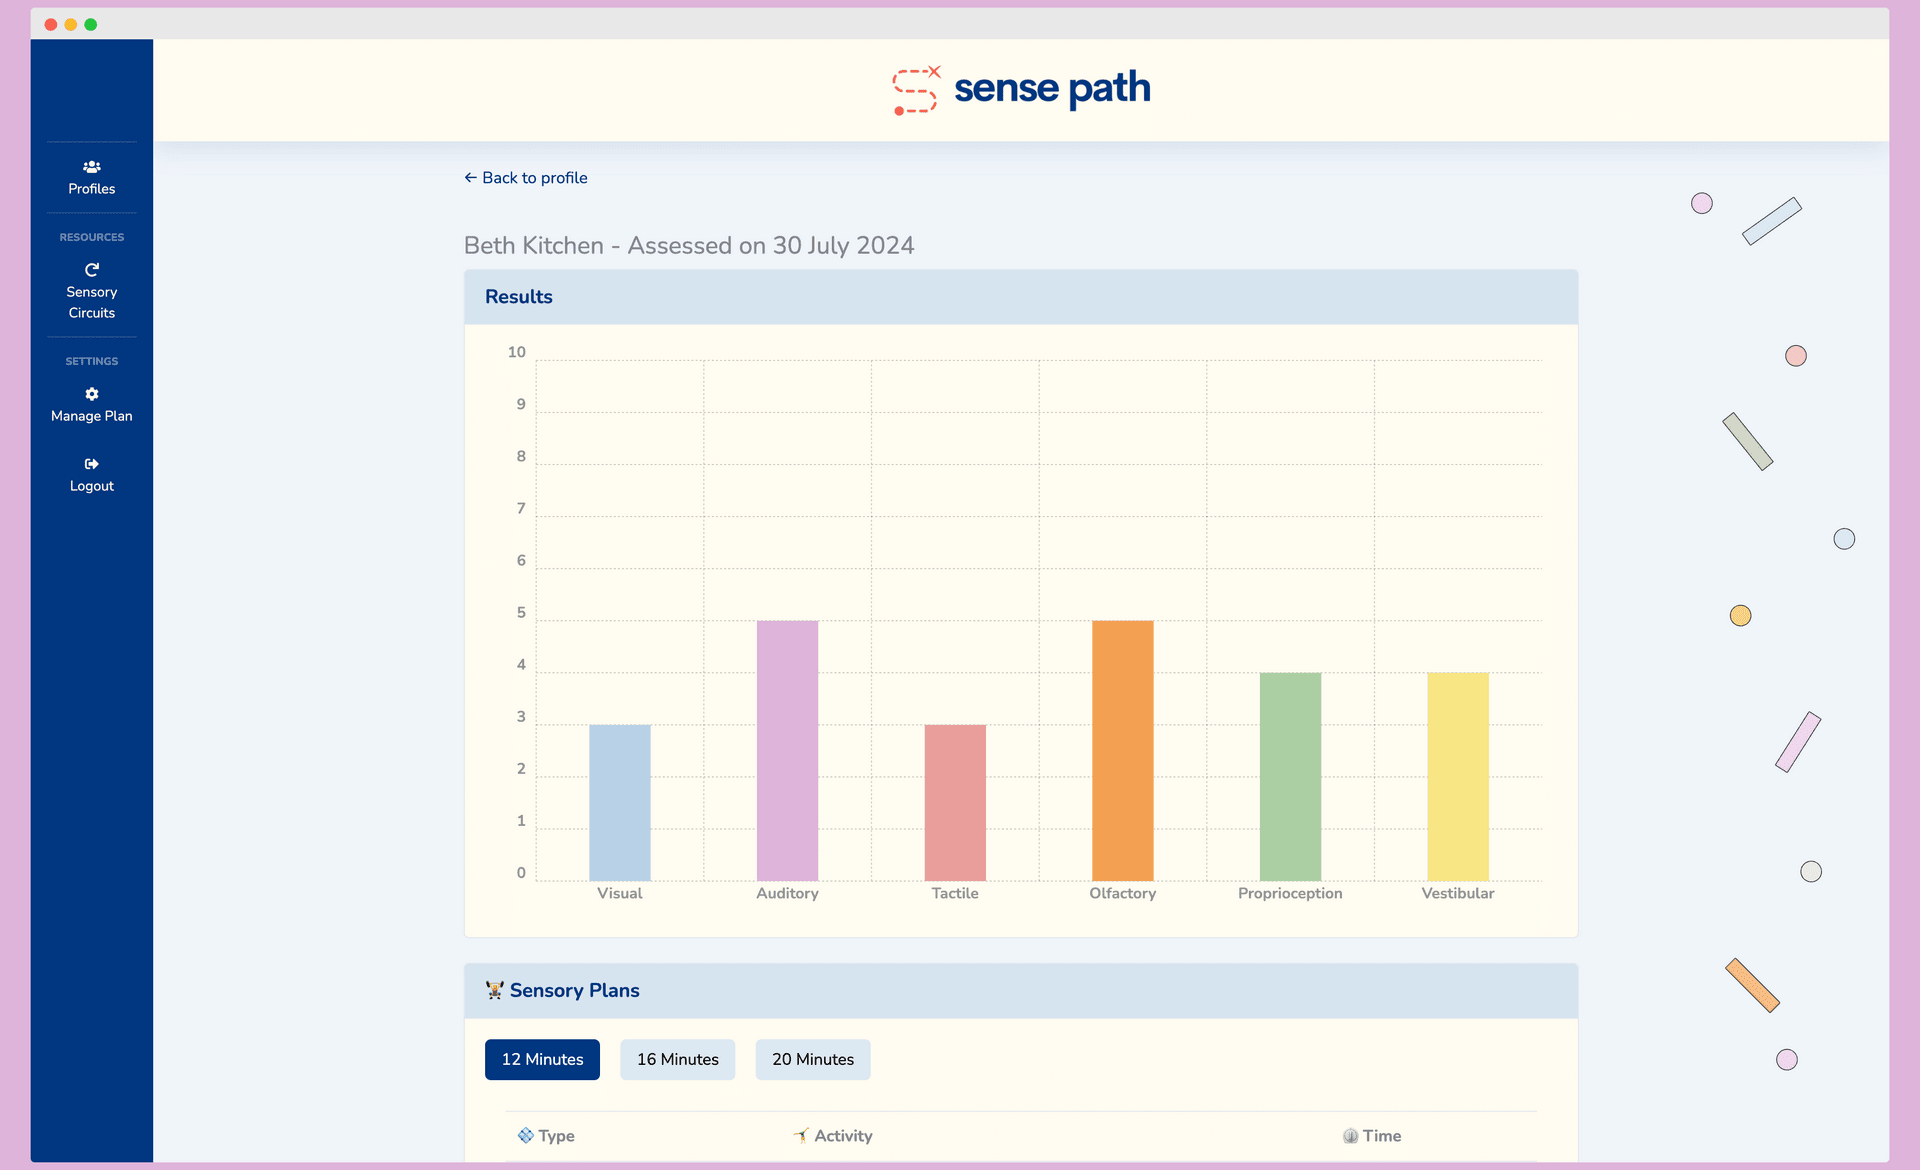The width and height of the screenshot is (1920, 1170).
Task: Click the Type column diamond icon
Action: [x=525, y=1135]
